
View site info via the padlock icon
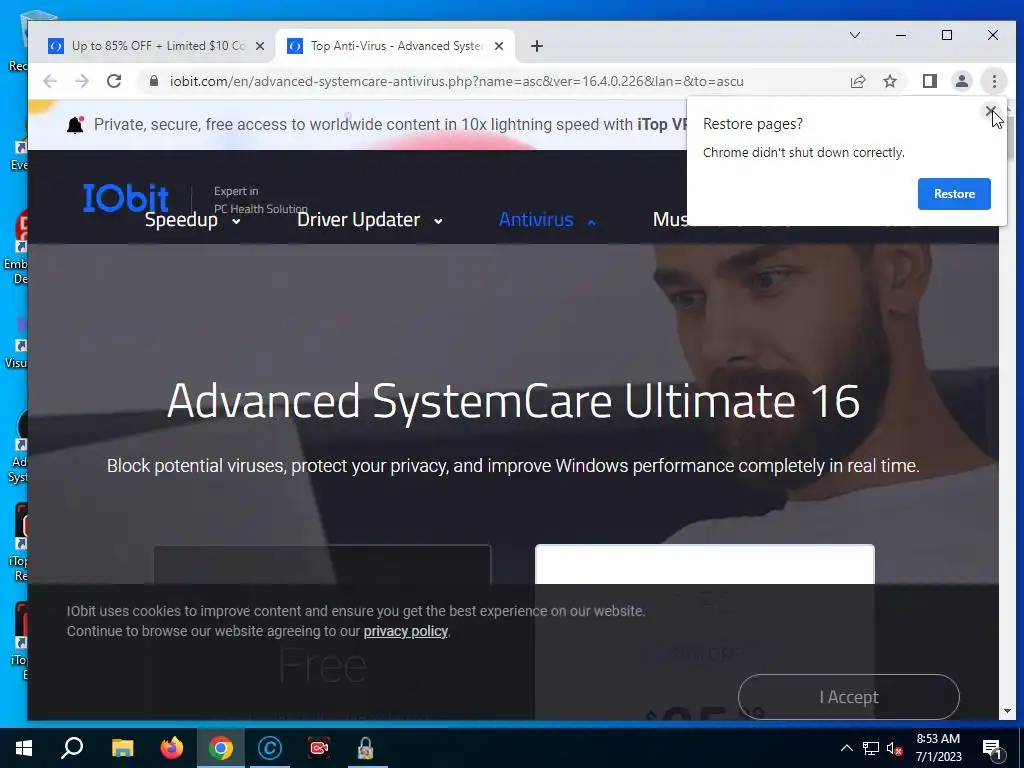(x=154, y=81)
